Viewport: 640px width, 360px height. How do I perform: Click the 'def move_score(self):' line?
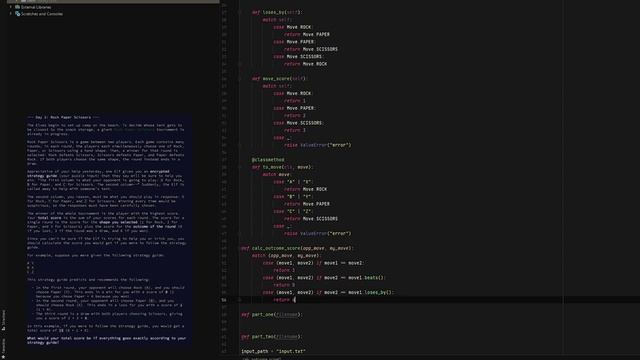coord(280,78)
